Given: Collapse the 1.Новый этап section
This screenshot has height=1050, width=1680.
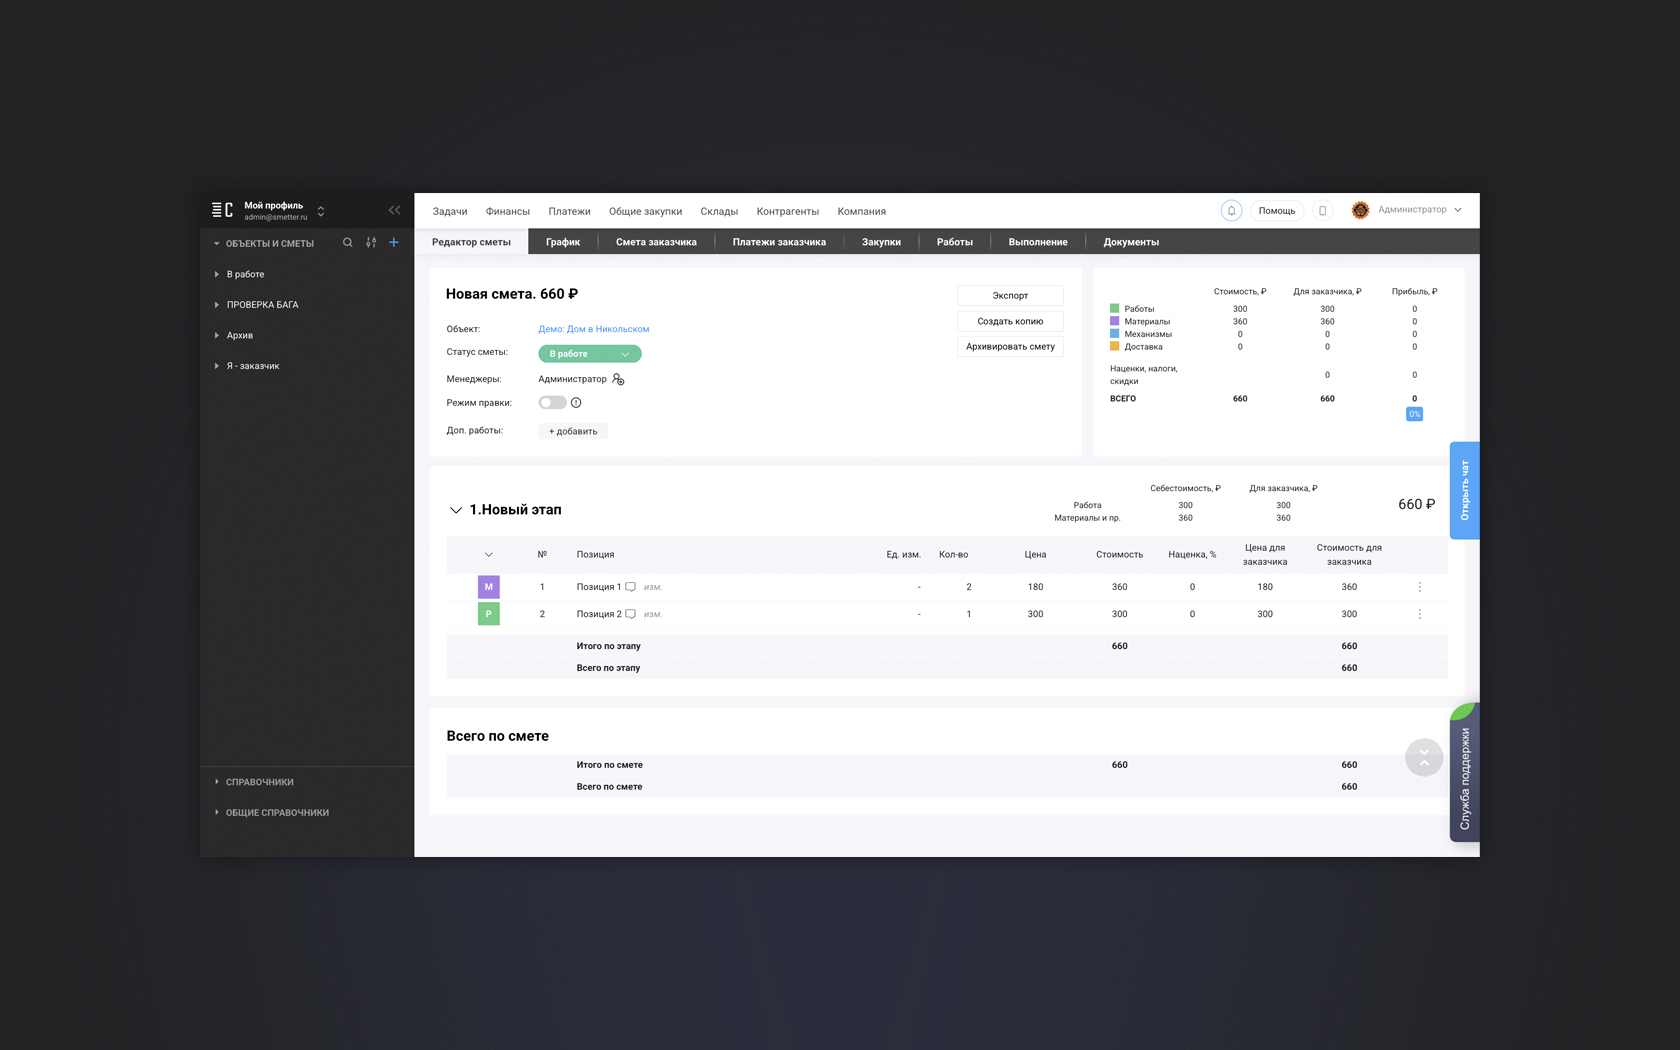Looking at the screenshot, I should (x=456, y=510).
